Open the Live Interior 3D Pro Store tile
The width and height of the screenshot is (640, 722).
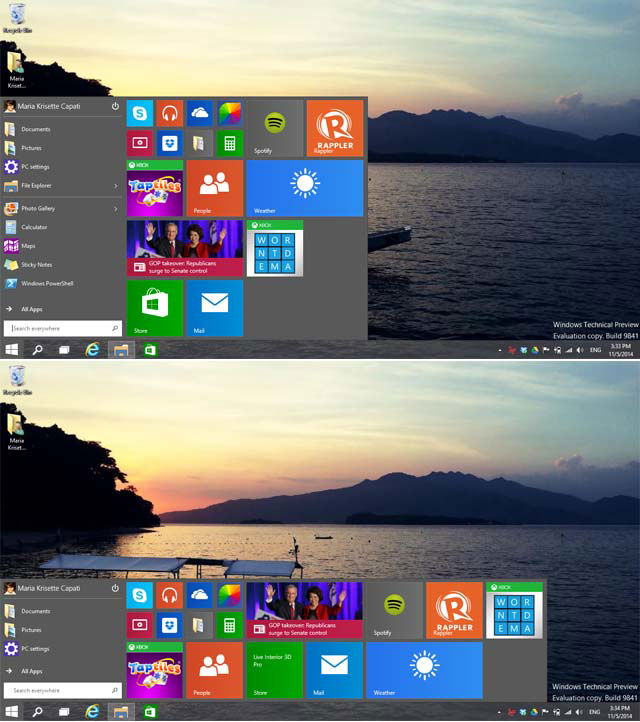pyautogui.click(x=274, y=670)
